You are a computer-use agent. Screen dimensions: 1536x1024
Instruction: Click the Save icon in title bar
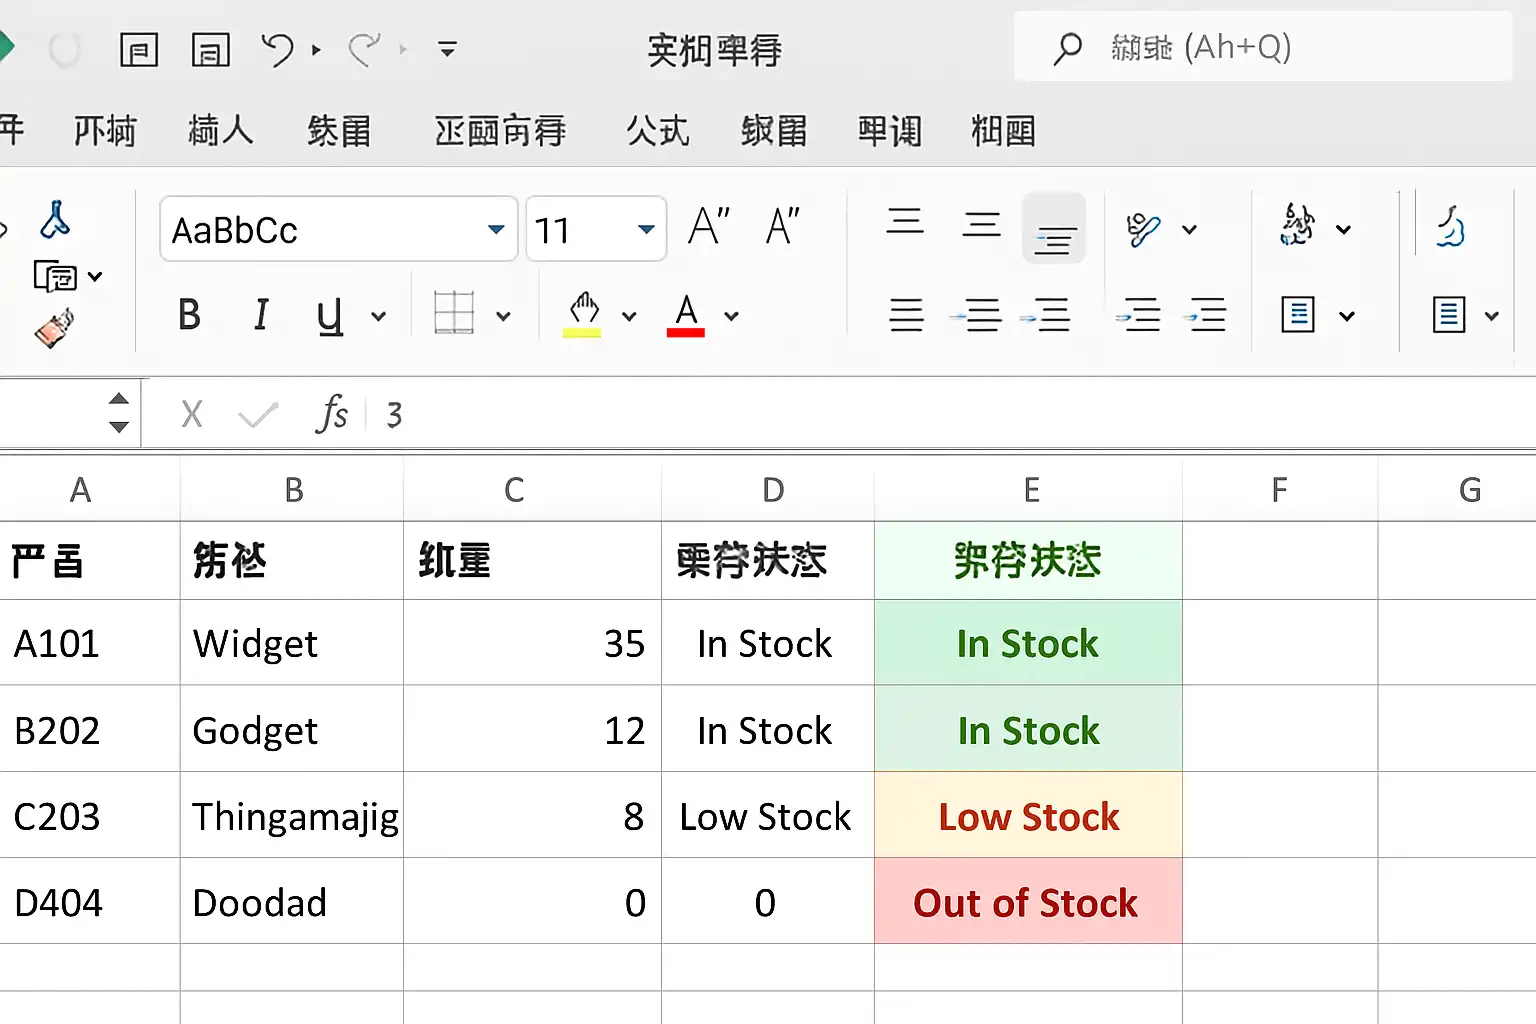point(139,49)
